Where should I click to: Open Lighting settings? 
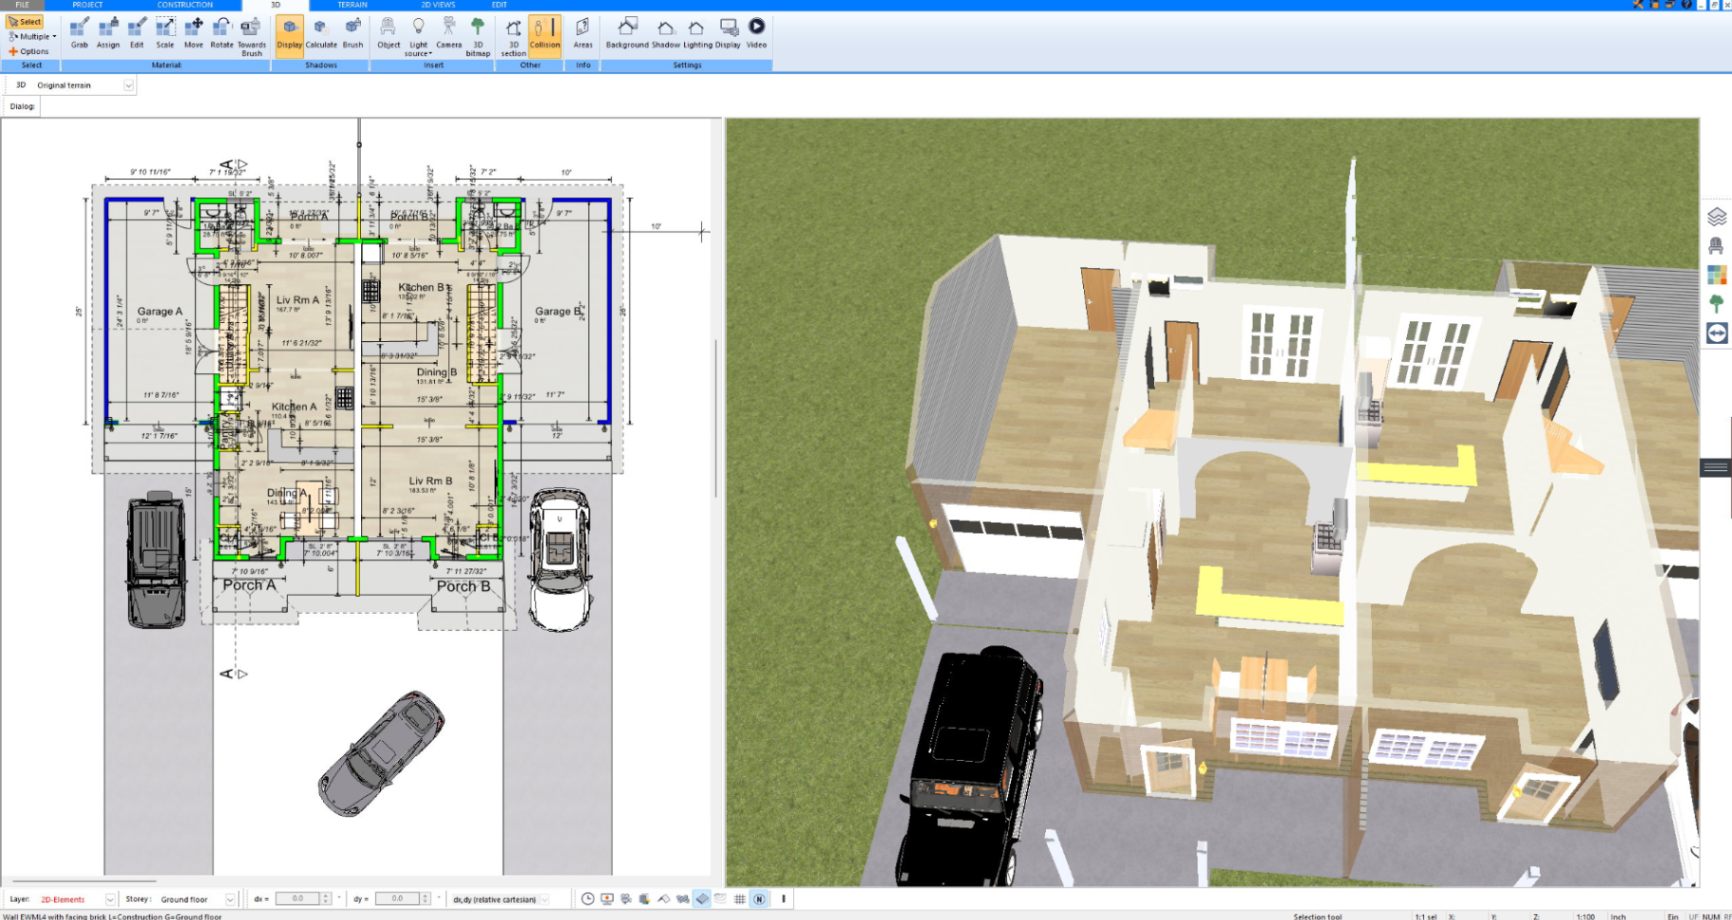pyautogui.click(x=697, y=33)
